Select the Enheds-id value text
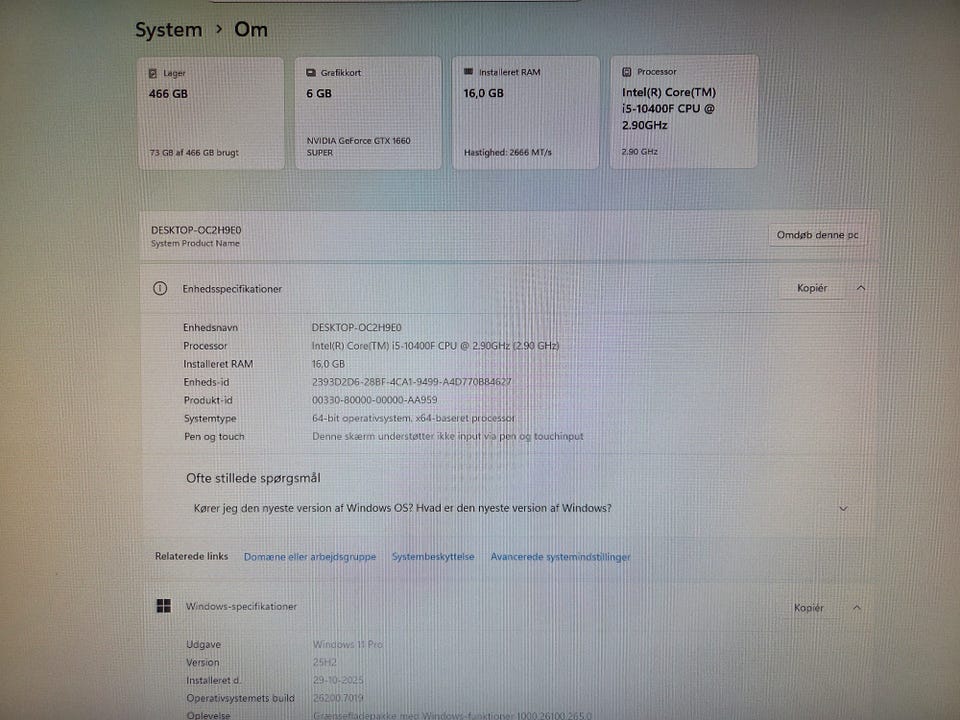The height and width of the screenshot is (720, 960). 411,382
